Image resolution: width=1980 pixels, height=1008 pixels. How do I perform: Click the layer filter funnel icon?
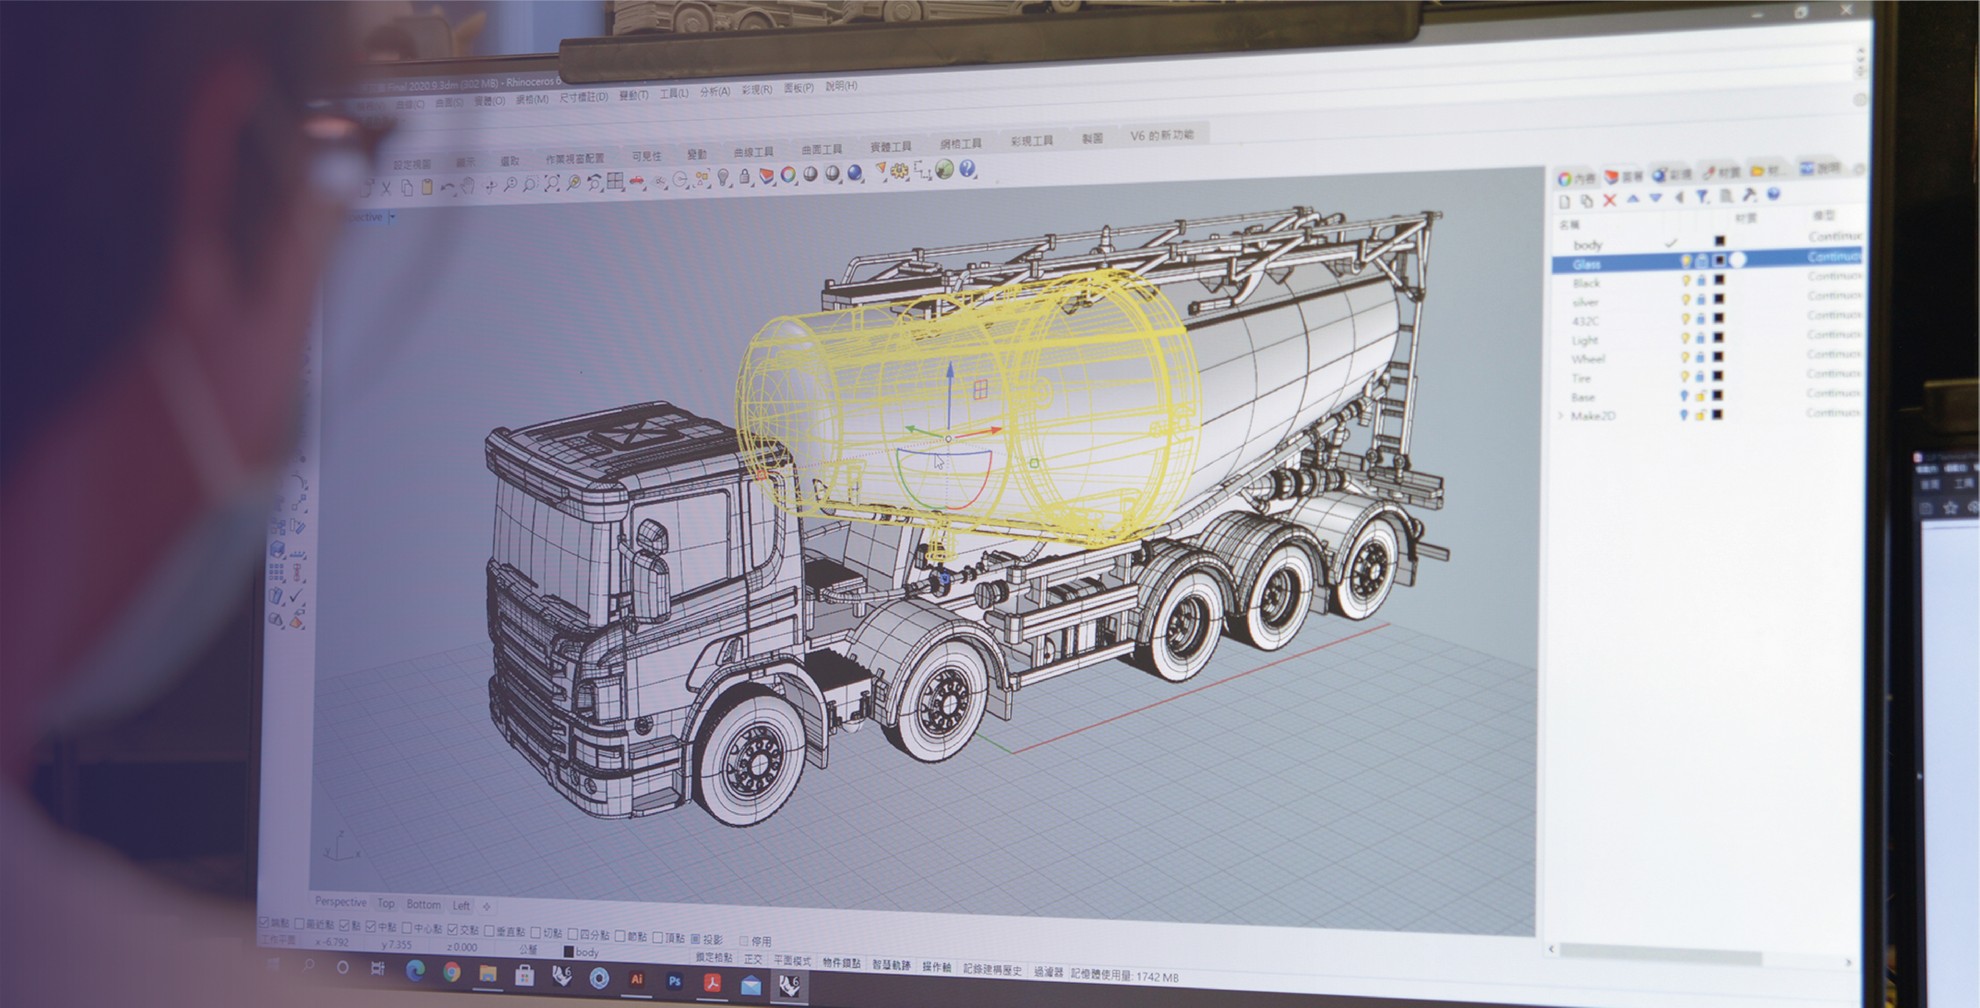(1702, 197)
